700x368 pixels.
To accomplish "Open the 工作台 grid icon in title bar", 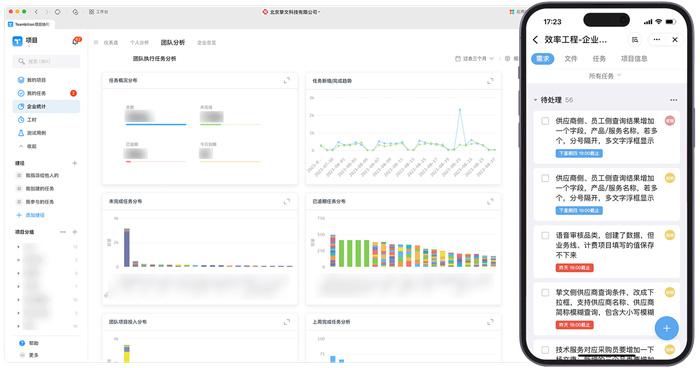I will pos(91,12).
